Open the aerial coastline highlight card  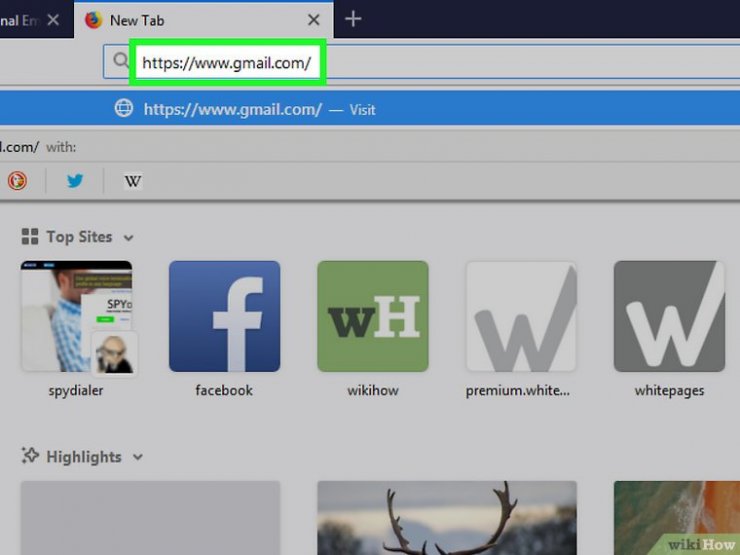(x=677, y=518)
